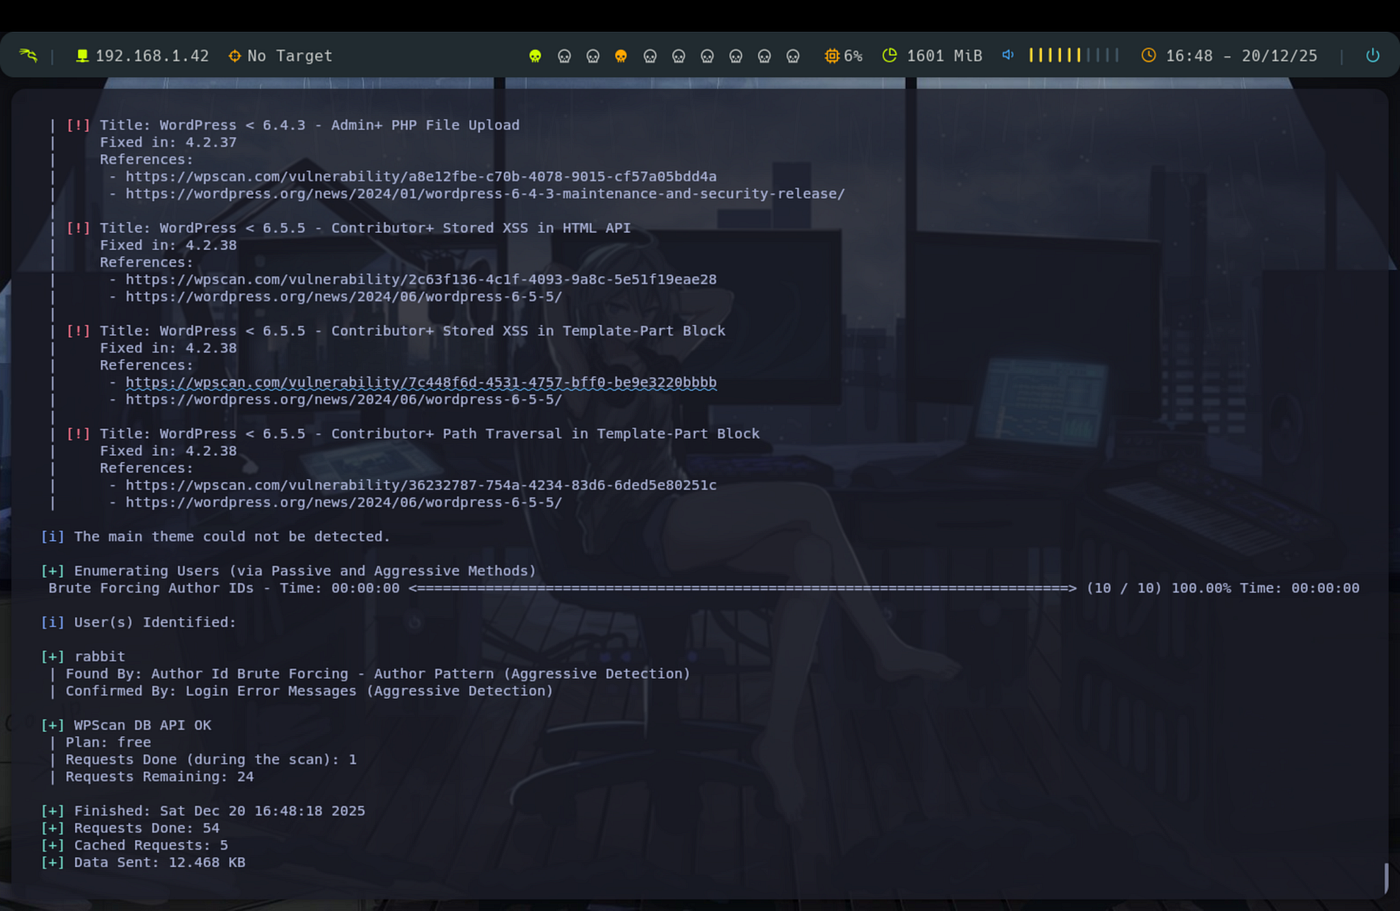Click the Requests Remaining: 24 line
1400x911 pixels.
pyautogui.click(x=159, y=777)
